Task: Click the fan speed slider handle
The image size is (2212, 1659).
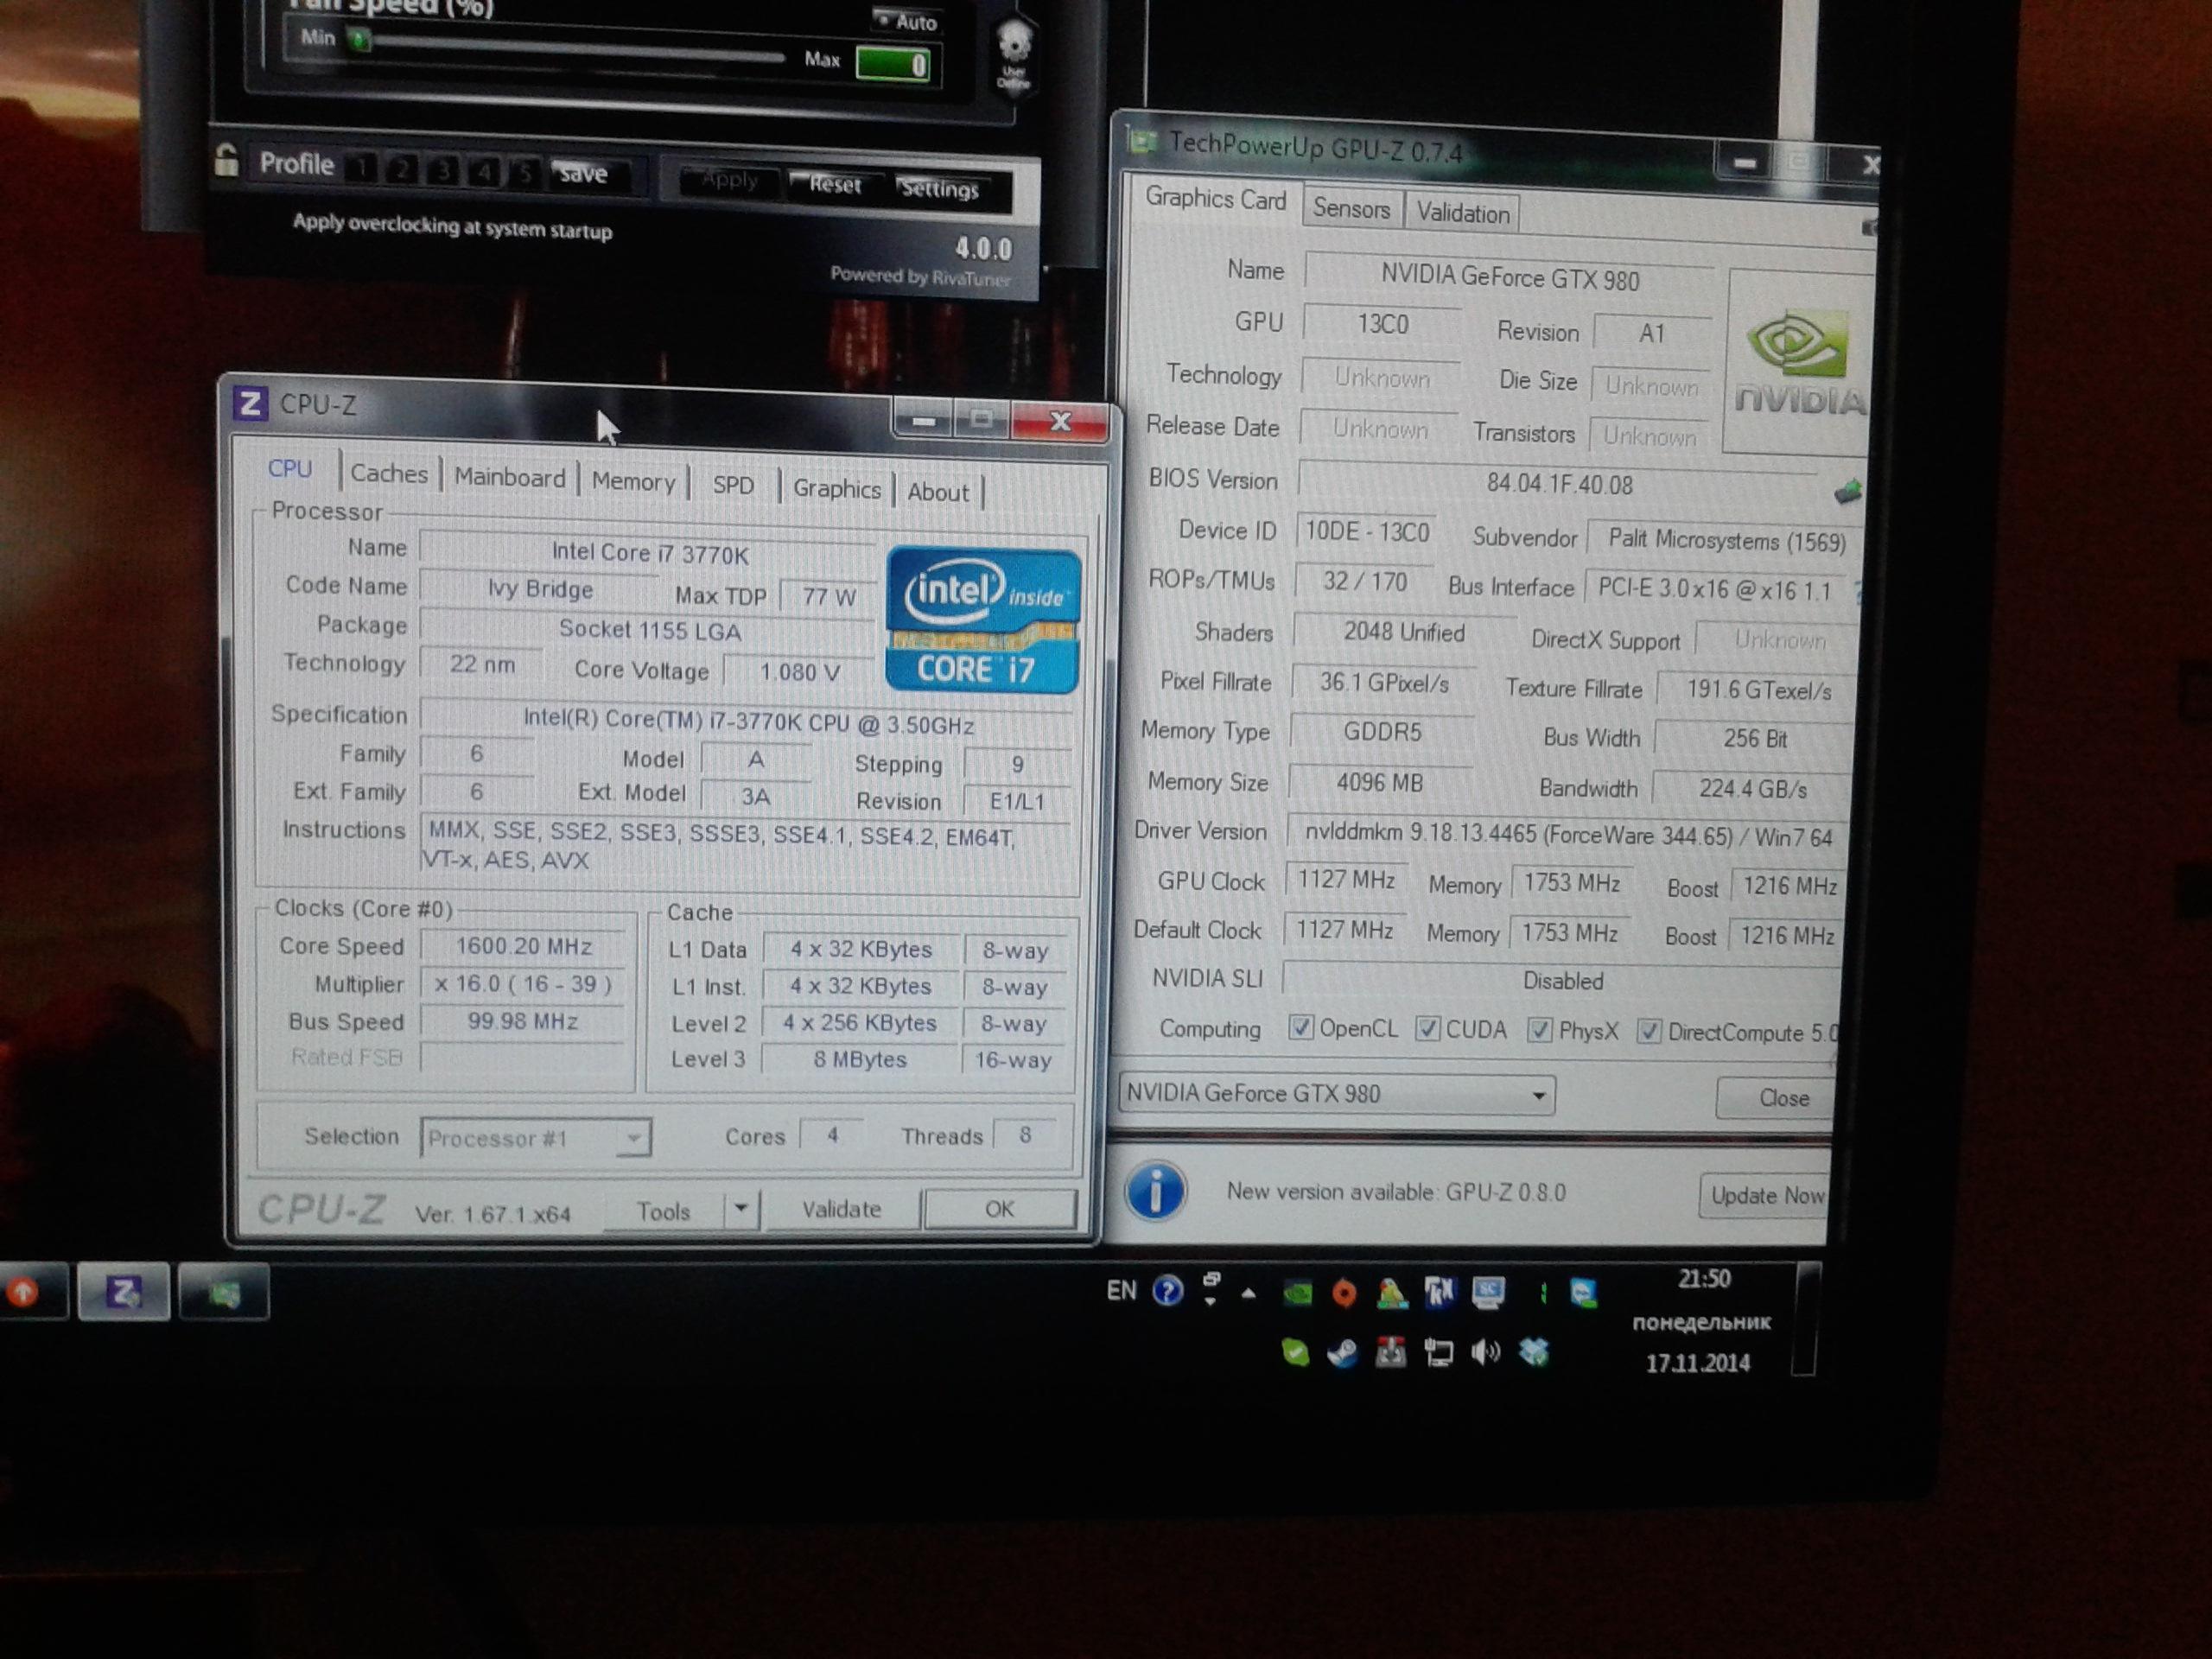Action: [360, 39]
